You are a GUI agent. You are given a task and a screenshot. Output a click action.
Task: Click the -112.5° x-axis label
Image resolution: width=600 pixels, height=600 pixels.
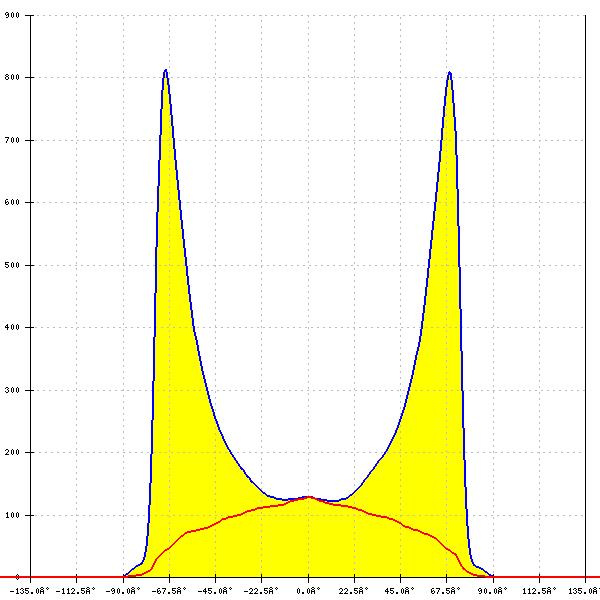[77, 590]
